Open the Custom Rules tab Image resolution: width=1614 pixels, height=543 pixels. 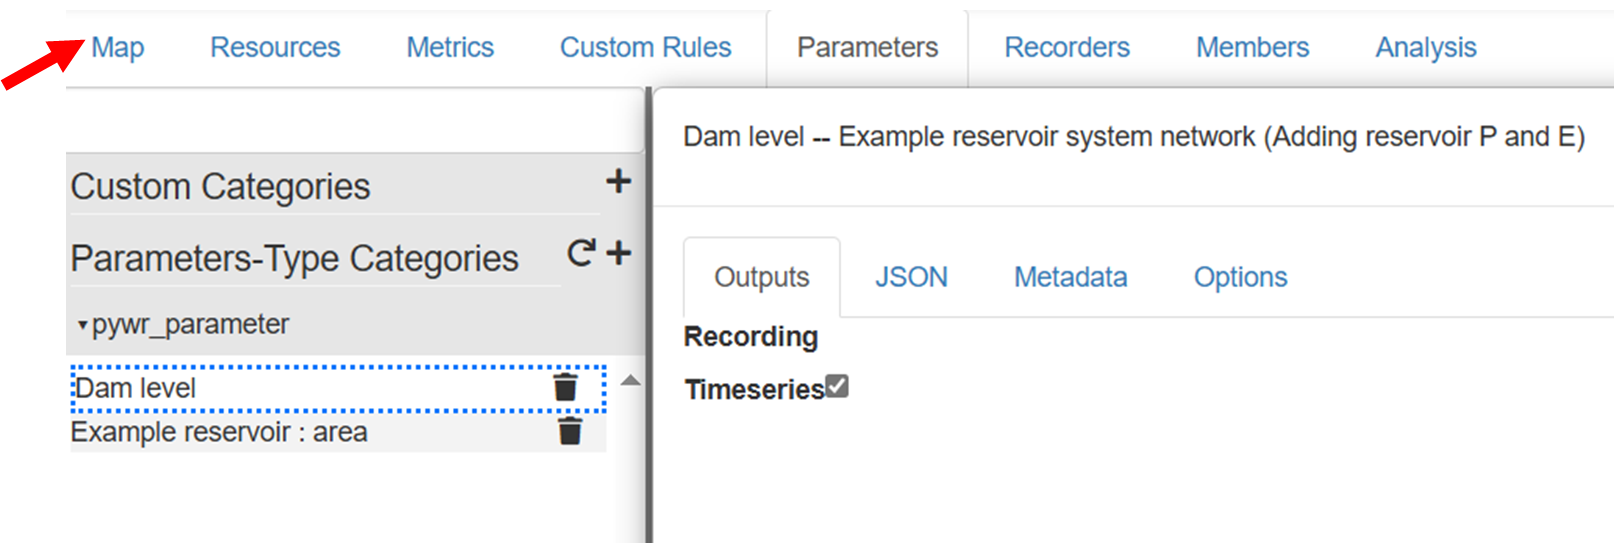[x=645, y=48]
